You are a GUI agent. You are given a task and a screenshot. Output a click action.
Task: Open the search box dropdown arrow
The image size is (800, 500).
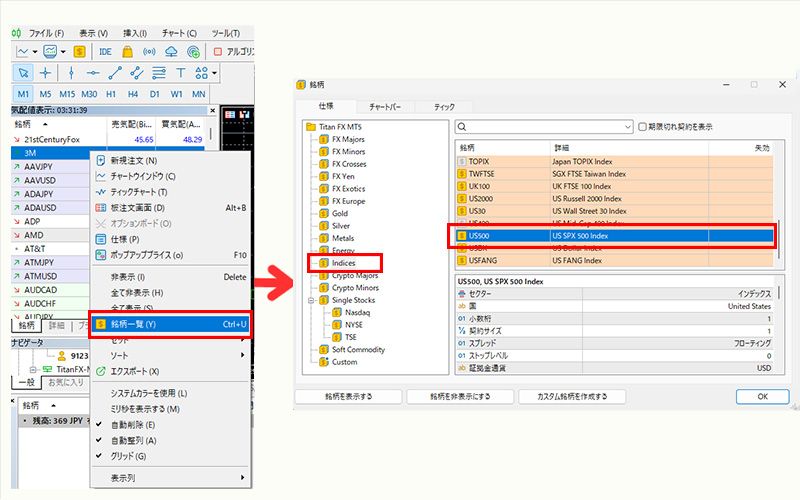pyautogui.click(x=628, y=127)
